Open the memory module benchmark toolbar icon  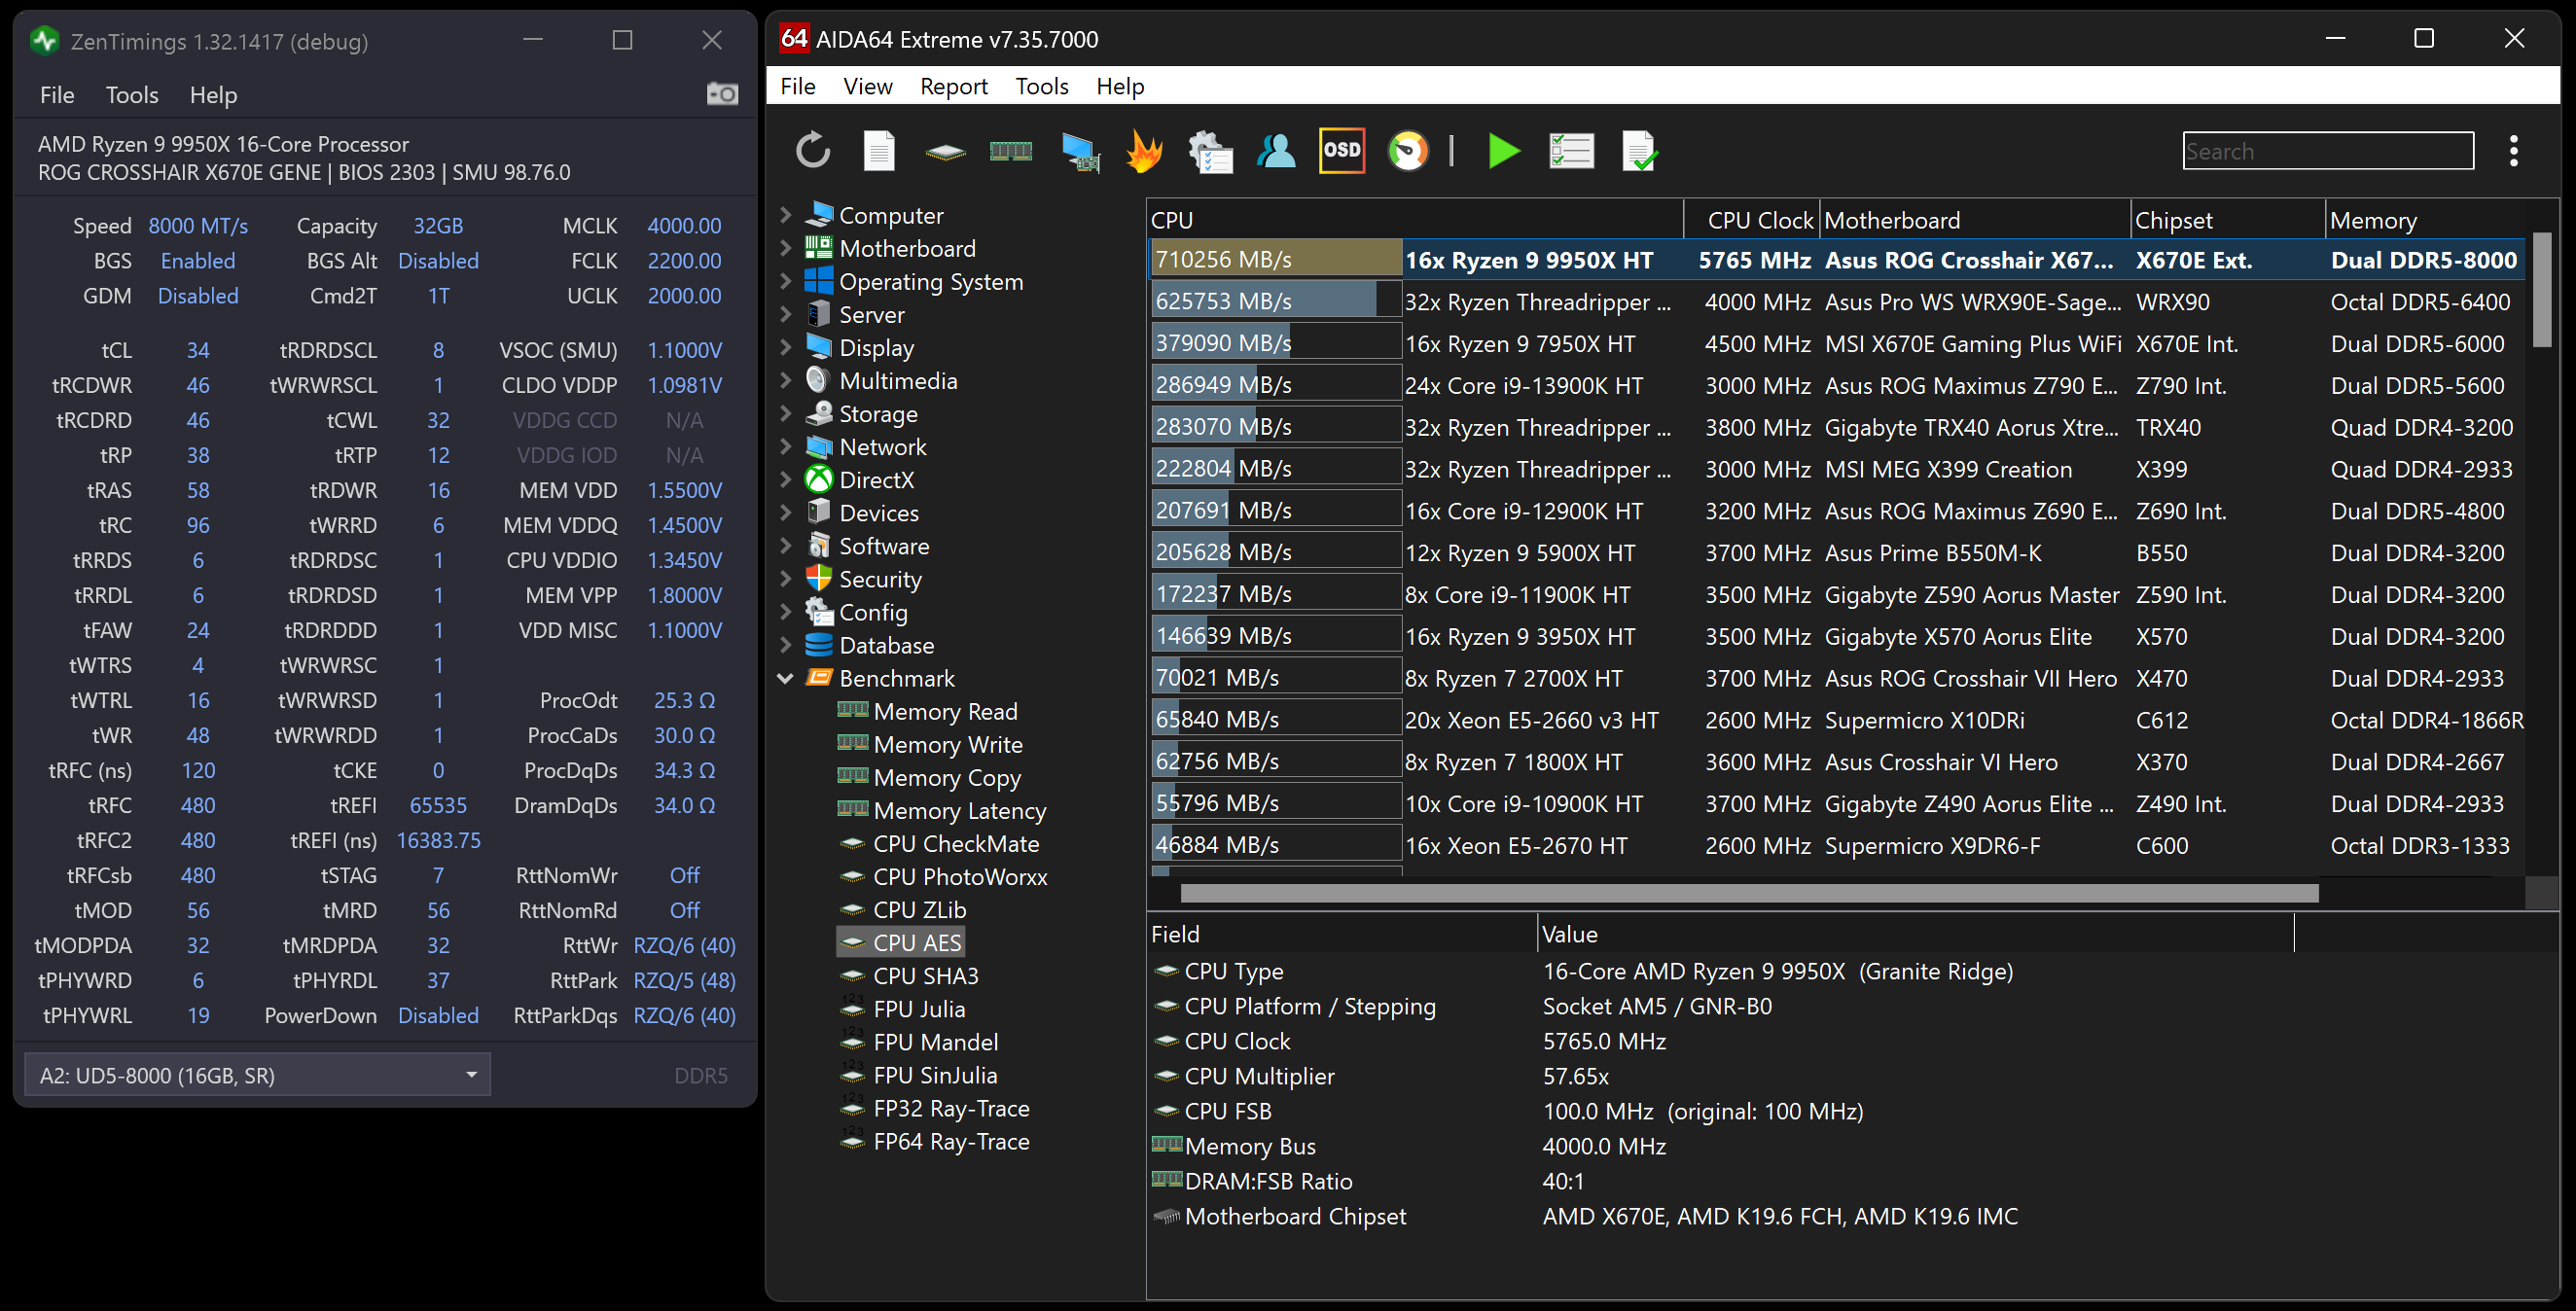[1010, 151]
